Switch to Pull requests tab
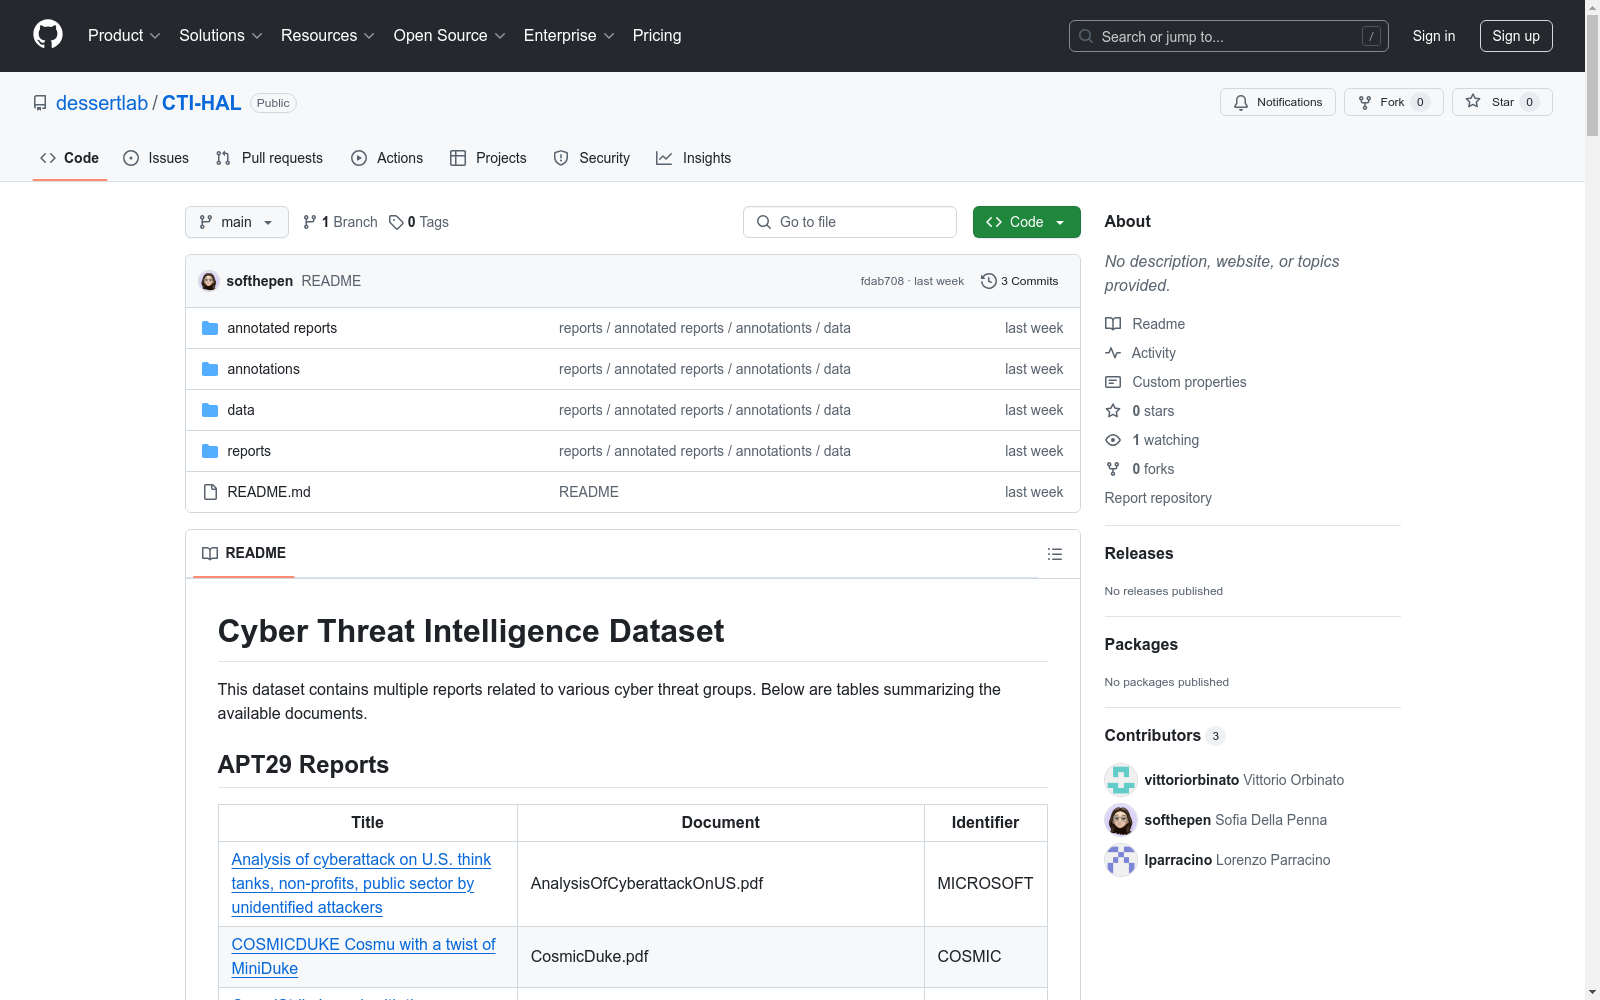1600x1000 pixels. (x=269, y=158)
